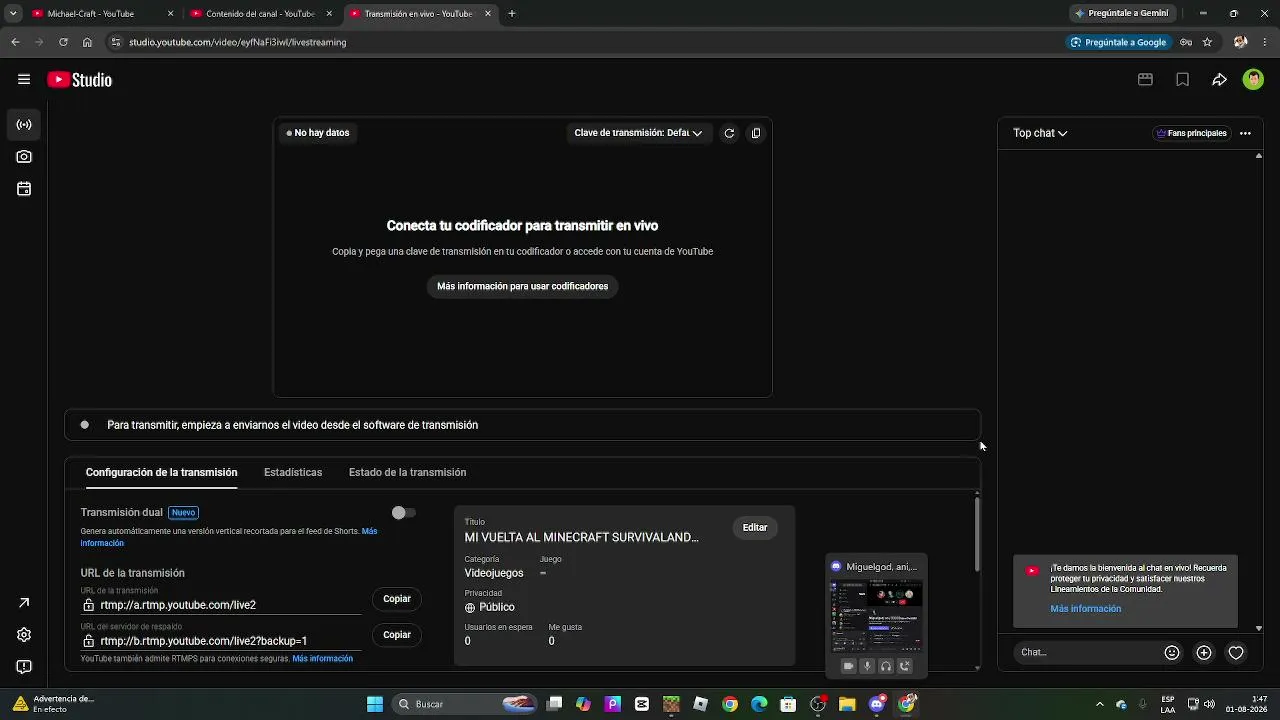Screen dimensions: 1280x720
Task: Open the Chrome three-dot menu
Action: (1267, 42)
